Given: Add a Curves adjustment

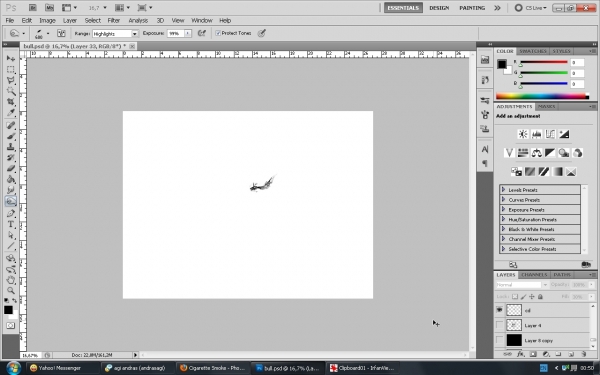Looking at the screenshot, I should point(550,134).
